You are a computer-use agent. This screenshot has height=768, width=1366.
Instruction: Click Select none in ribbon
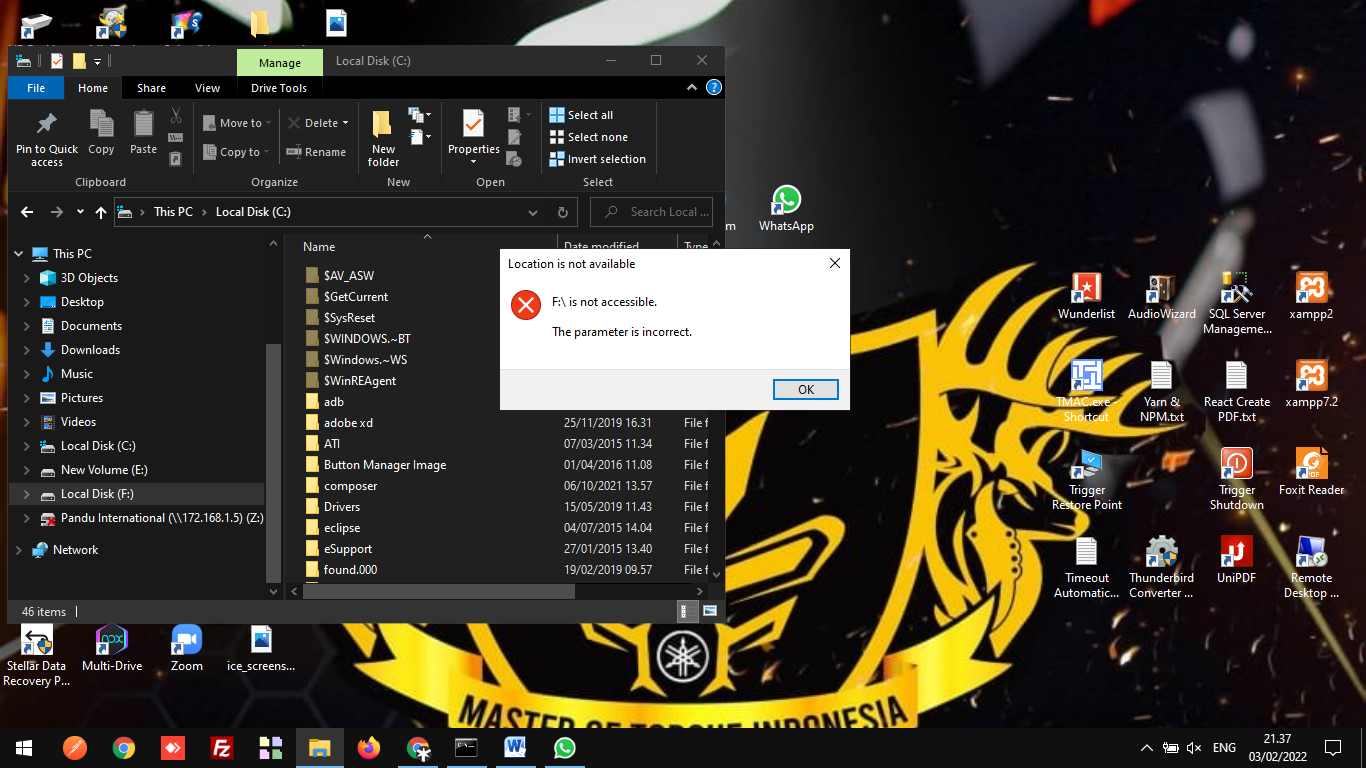click(589, 137)
